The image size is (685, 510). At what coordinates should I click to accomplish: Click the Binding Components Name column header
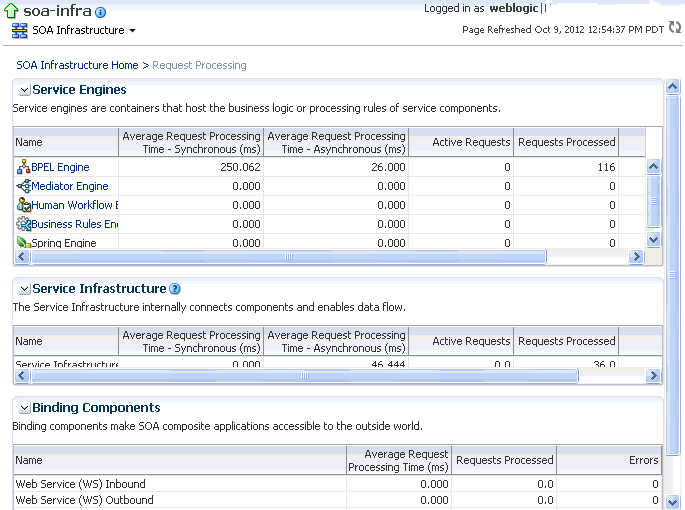[x=180, y=460]
